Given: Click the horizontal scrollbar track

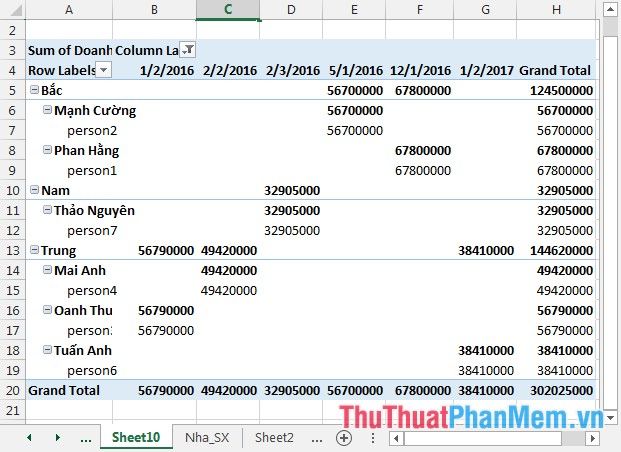Looking at the screenshot, I should tap(573, 438).
